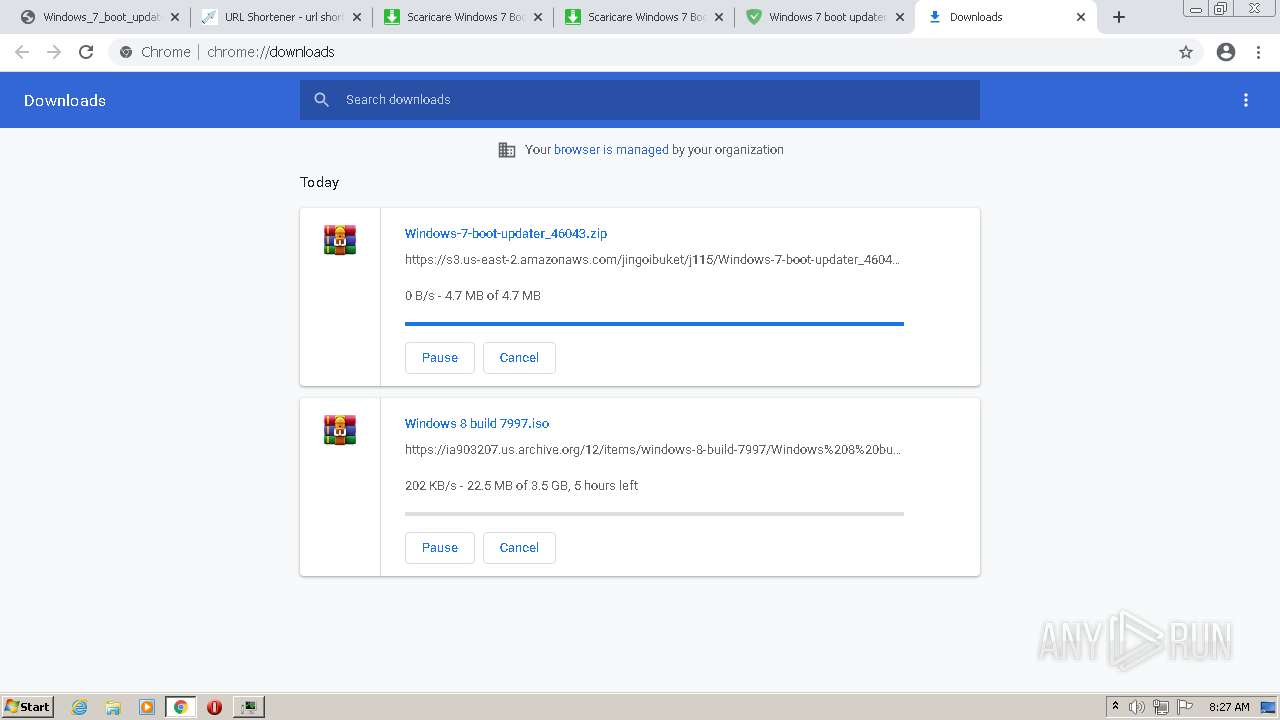Click the WinRAR icon of the zip download
The width and height of the screenshot is (1280, 720).
[340, 240]
